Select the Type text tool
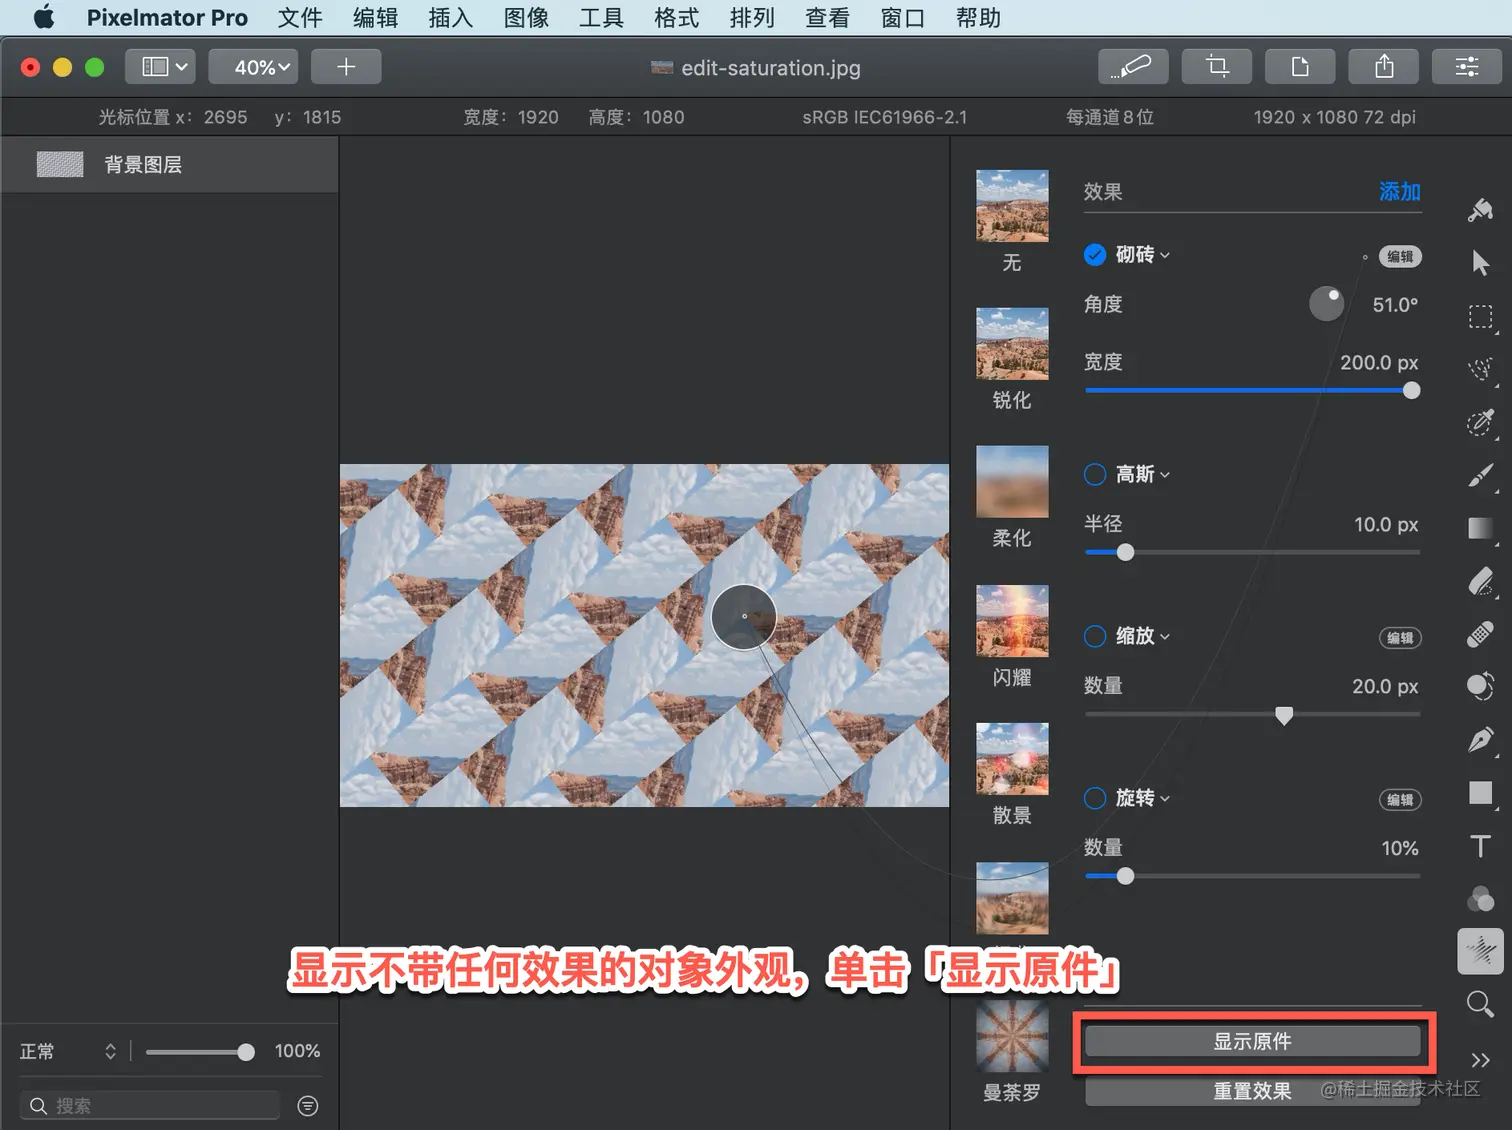 (1481, 846)
